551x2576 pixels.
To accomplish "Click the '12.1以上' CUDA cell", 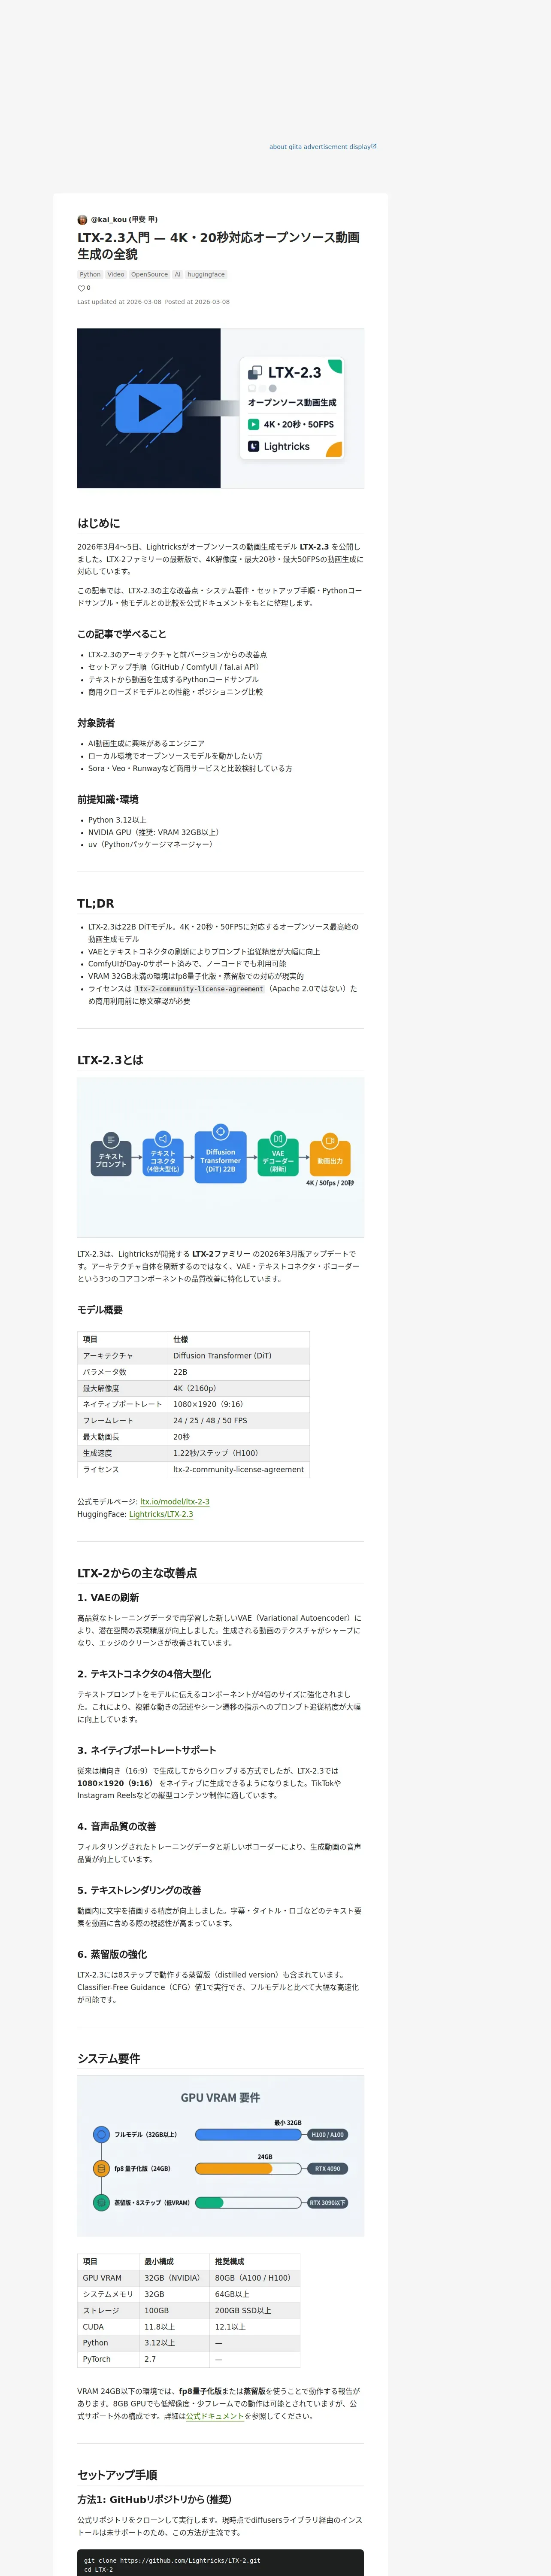I will 254,2327.
